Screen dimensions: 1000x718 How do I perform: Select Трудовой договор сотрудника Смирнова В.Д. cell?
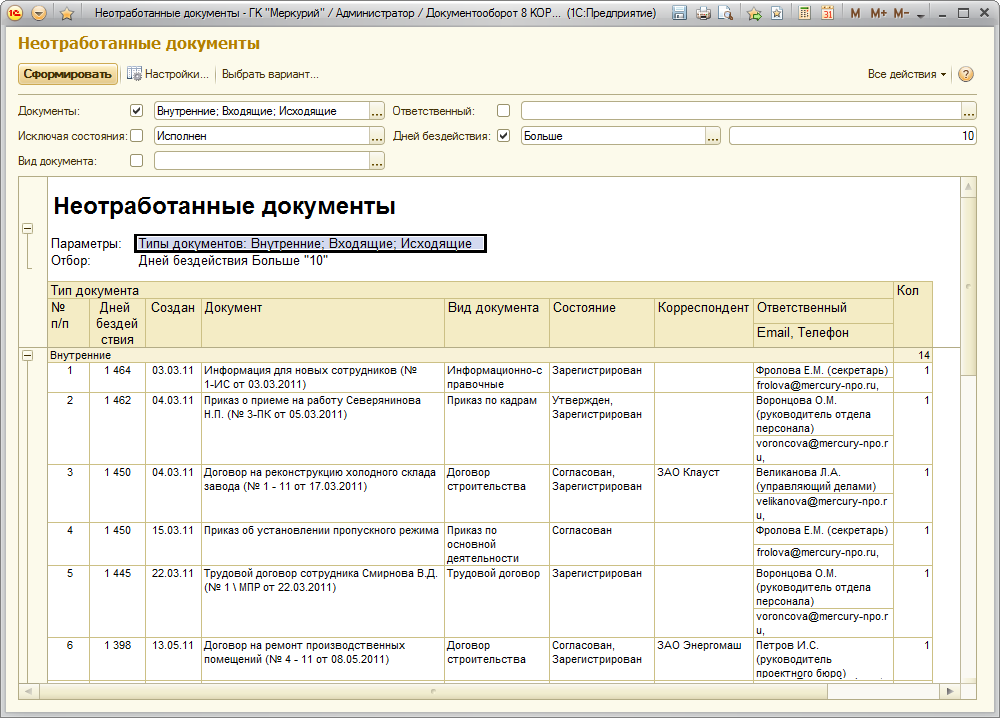pyautogui.click(x=323, y=601)
